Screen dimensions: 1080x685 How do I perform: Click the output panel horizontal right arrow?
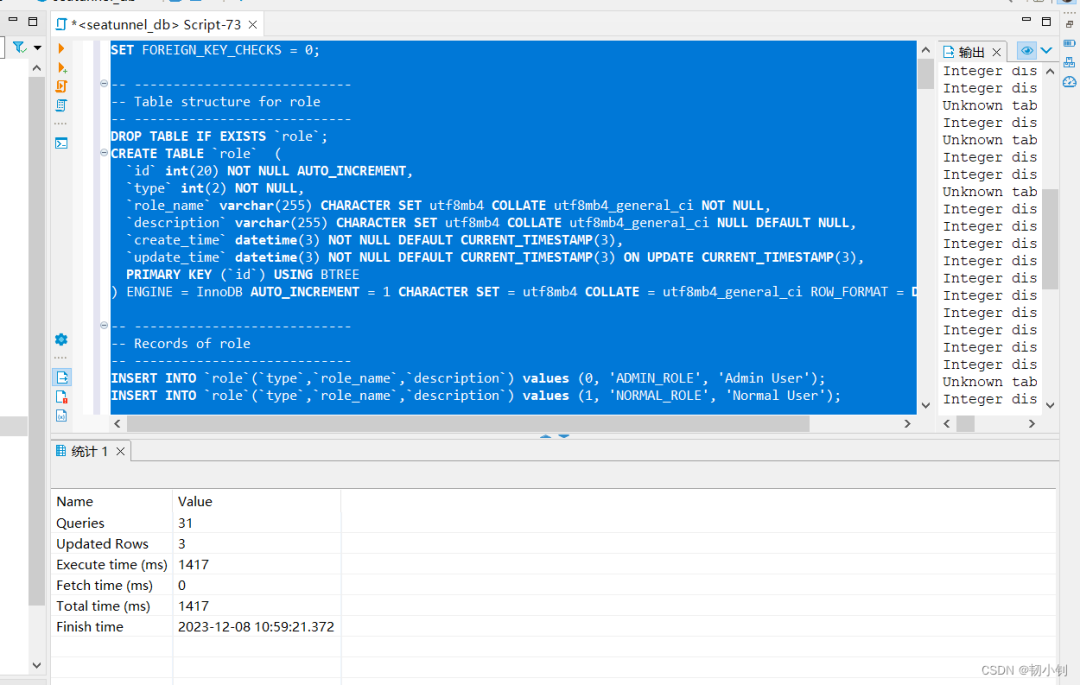[x=1032, y=423]
